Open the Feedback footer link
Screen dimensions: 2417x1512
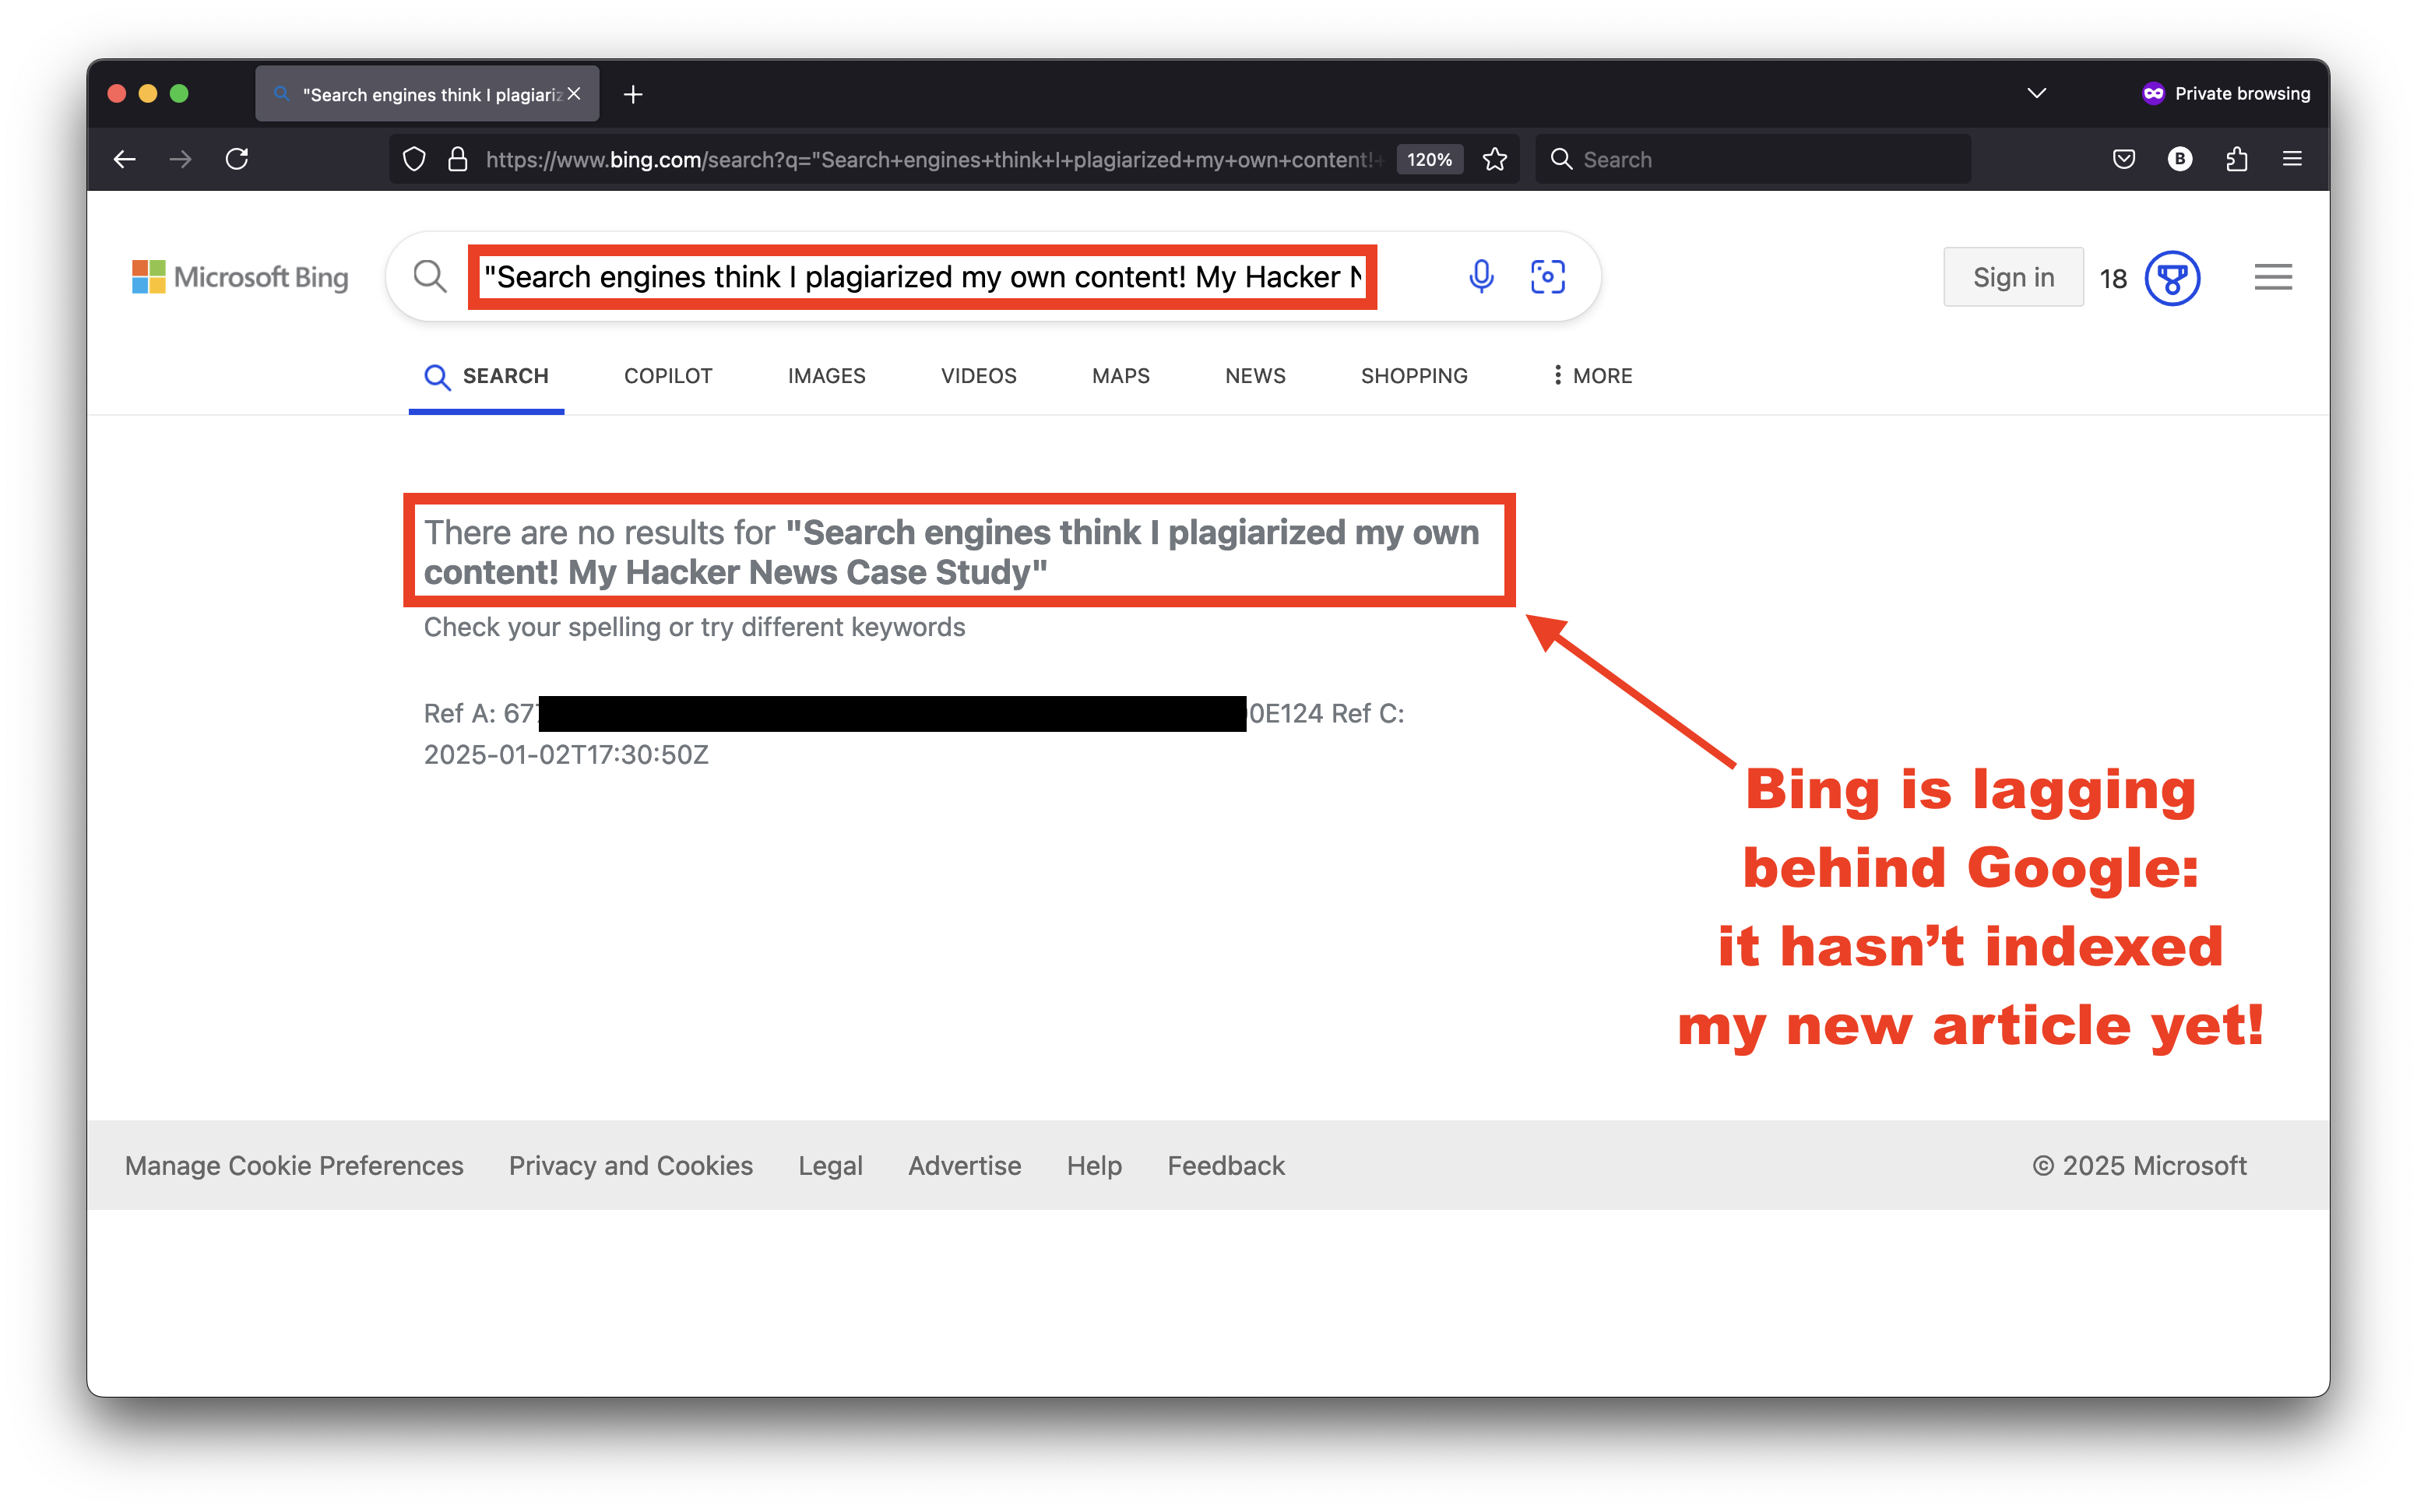(1226, 1165)
